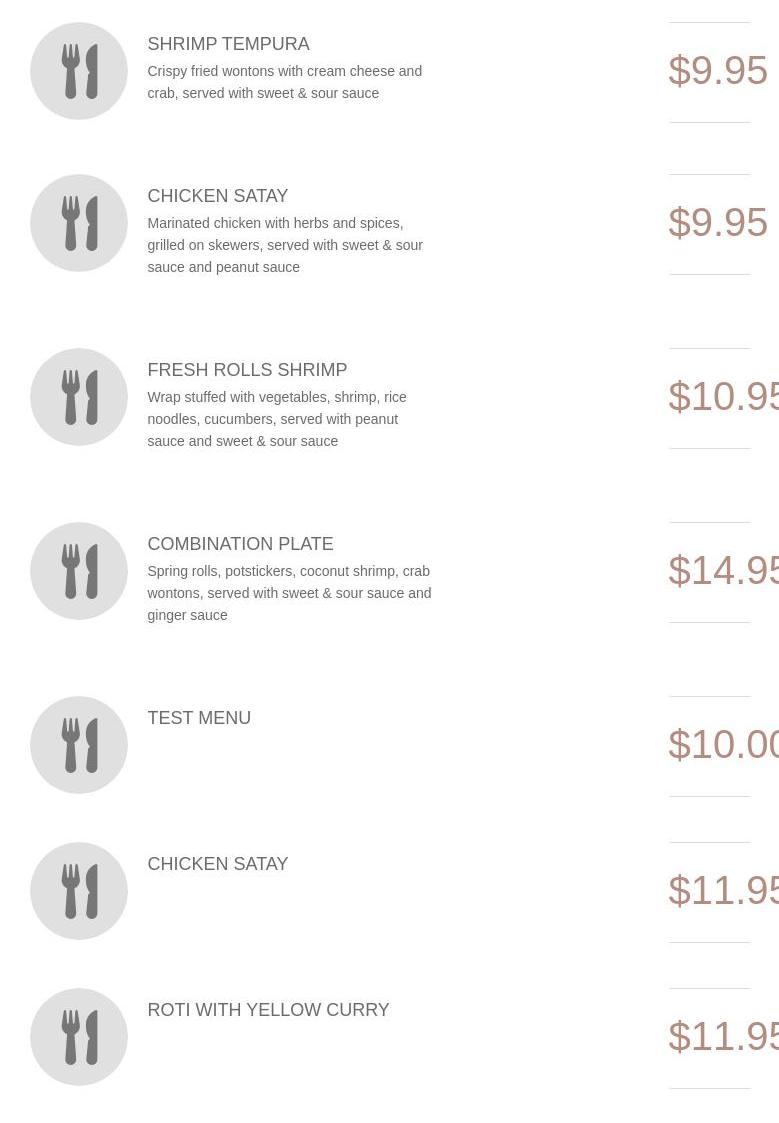Click the Test Menu item title
This screenshot has height=1123, width=779.
[199, 718]
